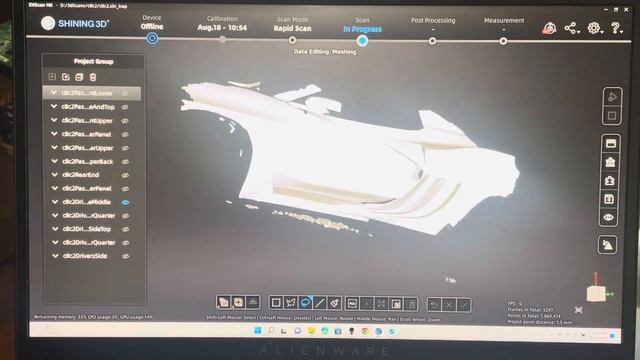Viewport: 640px width, 360px height.
Task: Open the Windows Start menu
Action: pos(258,330)
